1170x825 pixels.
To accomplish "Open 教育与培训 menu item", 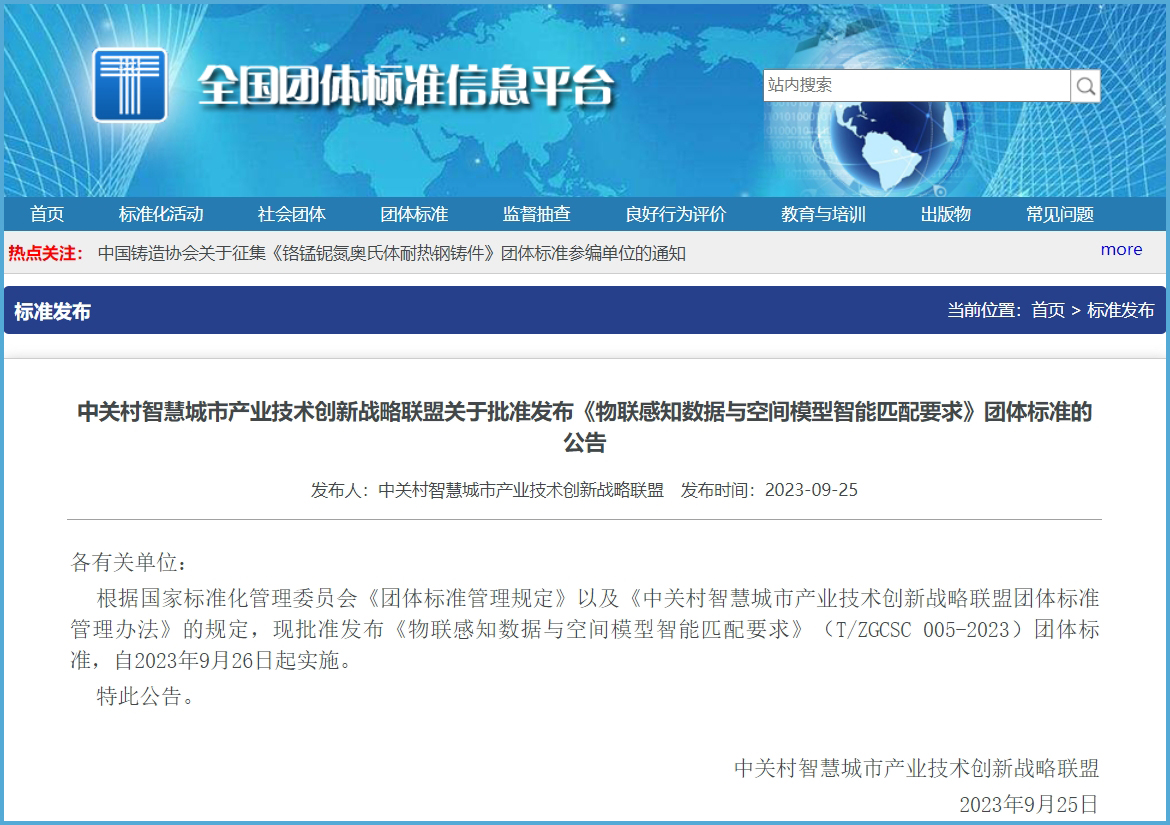I will point(823,214).
